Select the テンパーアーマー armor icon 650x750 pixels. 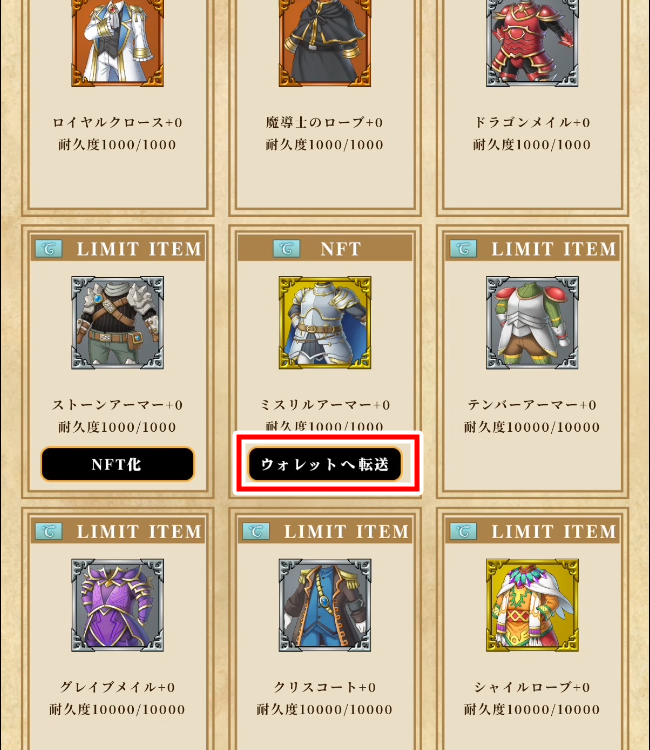532,322
